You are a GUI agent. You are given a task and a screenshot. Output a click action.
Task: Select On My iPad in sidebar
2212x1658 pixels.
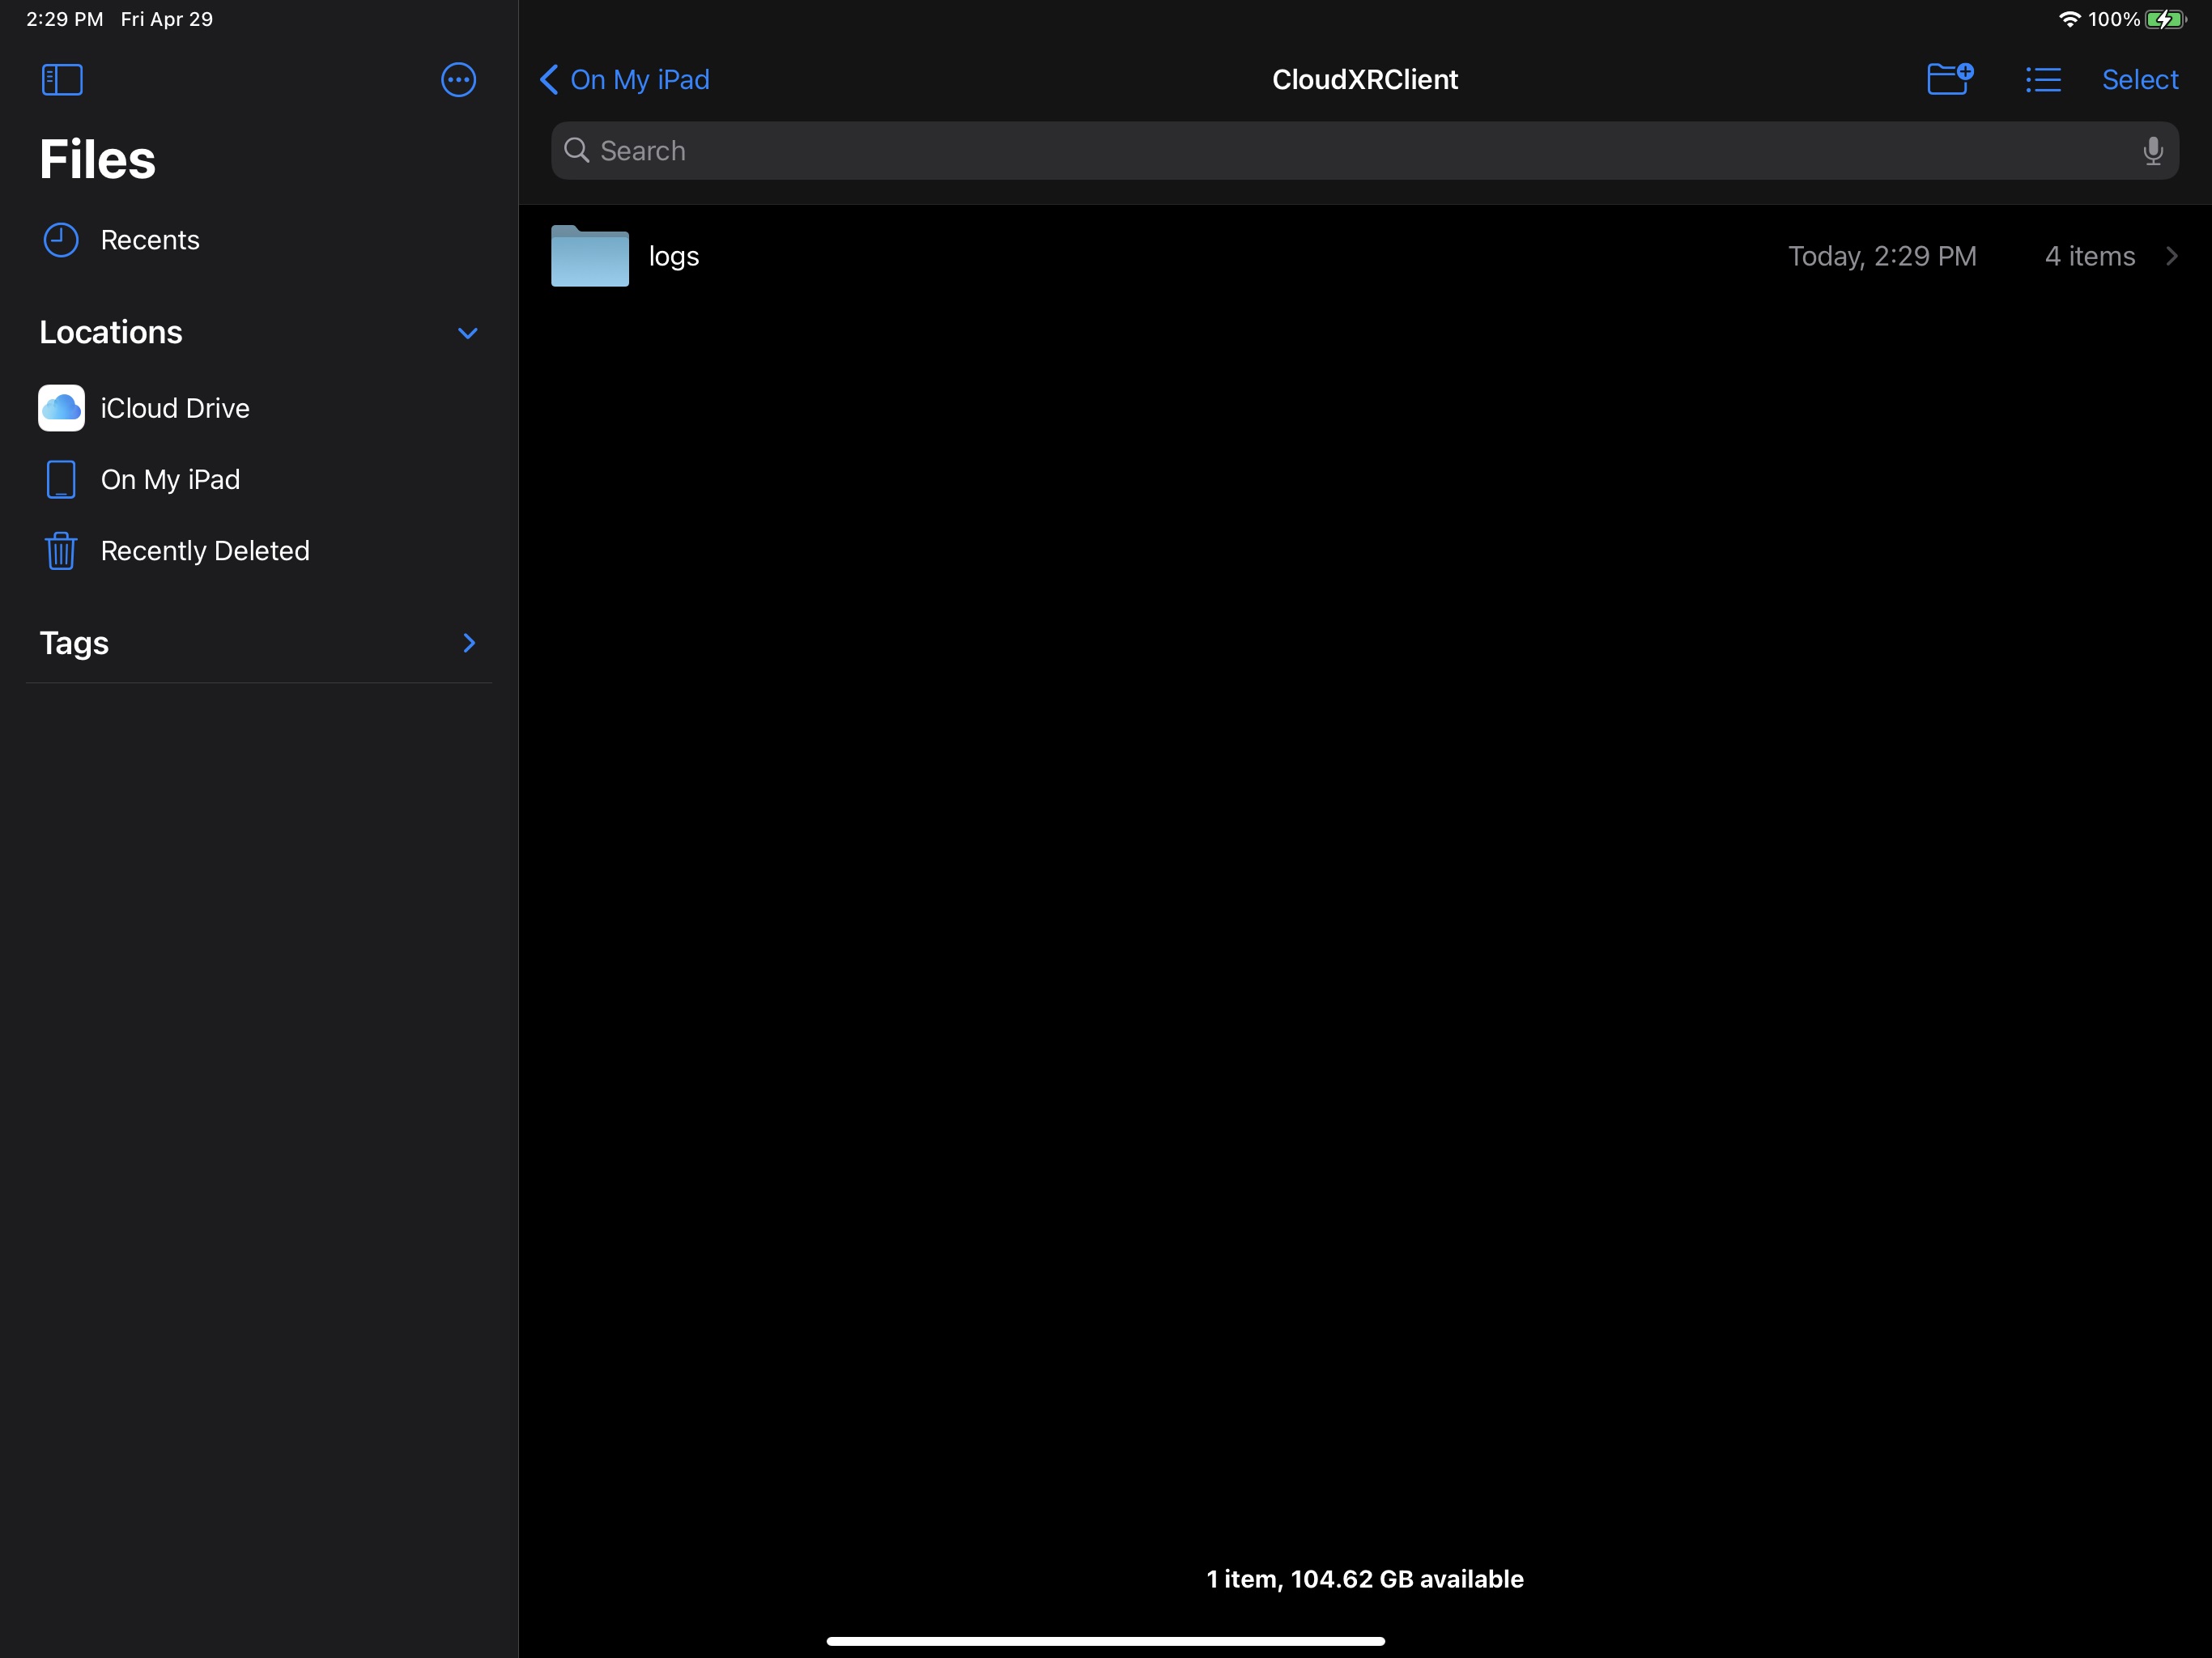tap(170, 479)
